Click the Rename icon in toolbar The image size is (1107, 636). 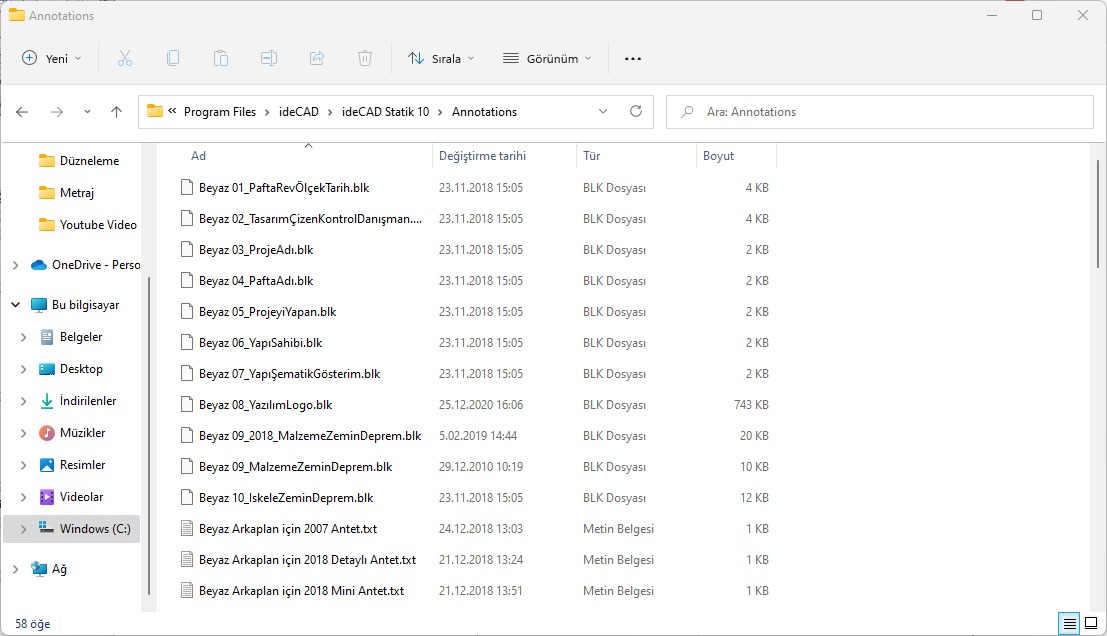click(x=269, y=59)
